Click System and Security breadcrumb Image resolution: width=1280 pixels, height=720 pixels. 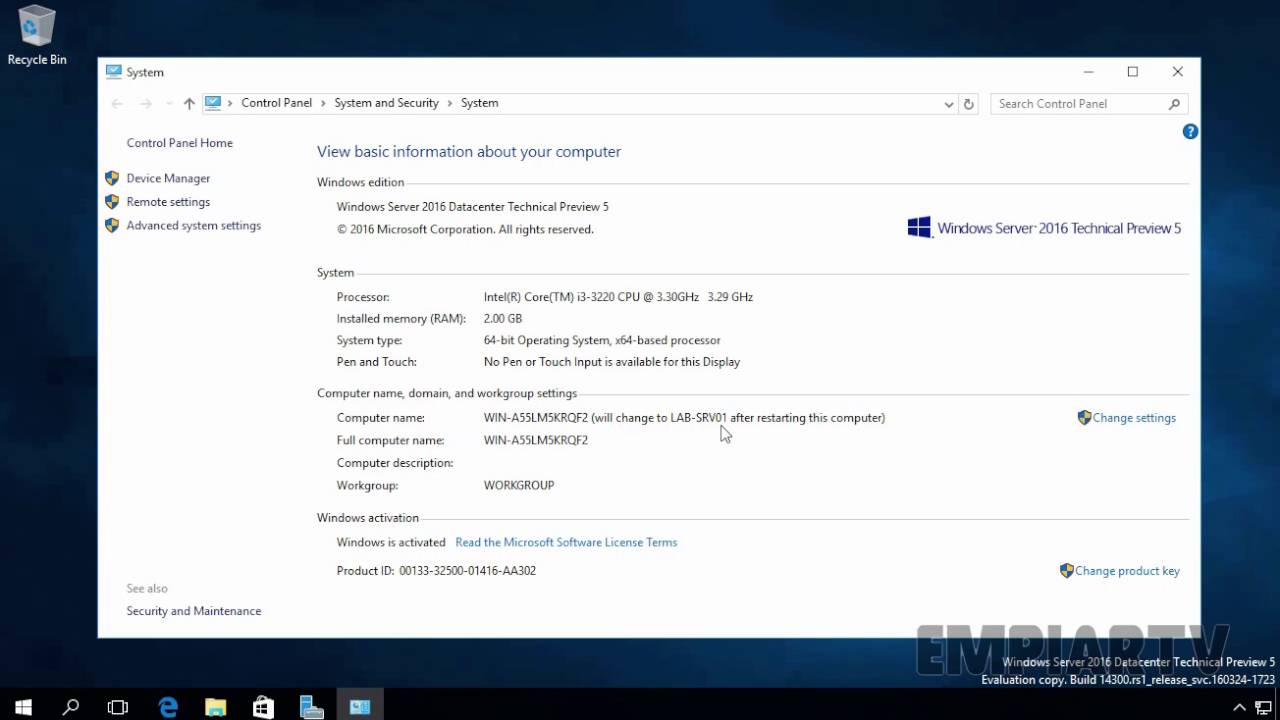tap(386, 103)
